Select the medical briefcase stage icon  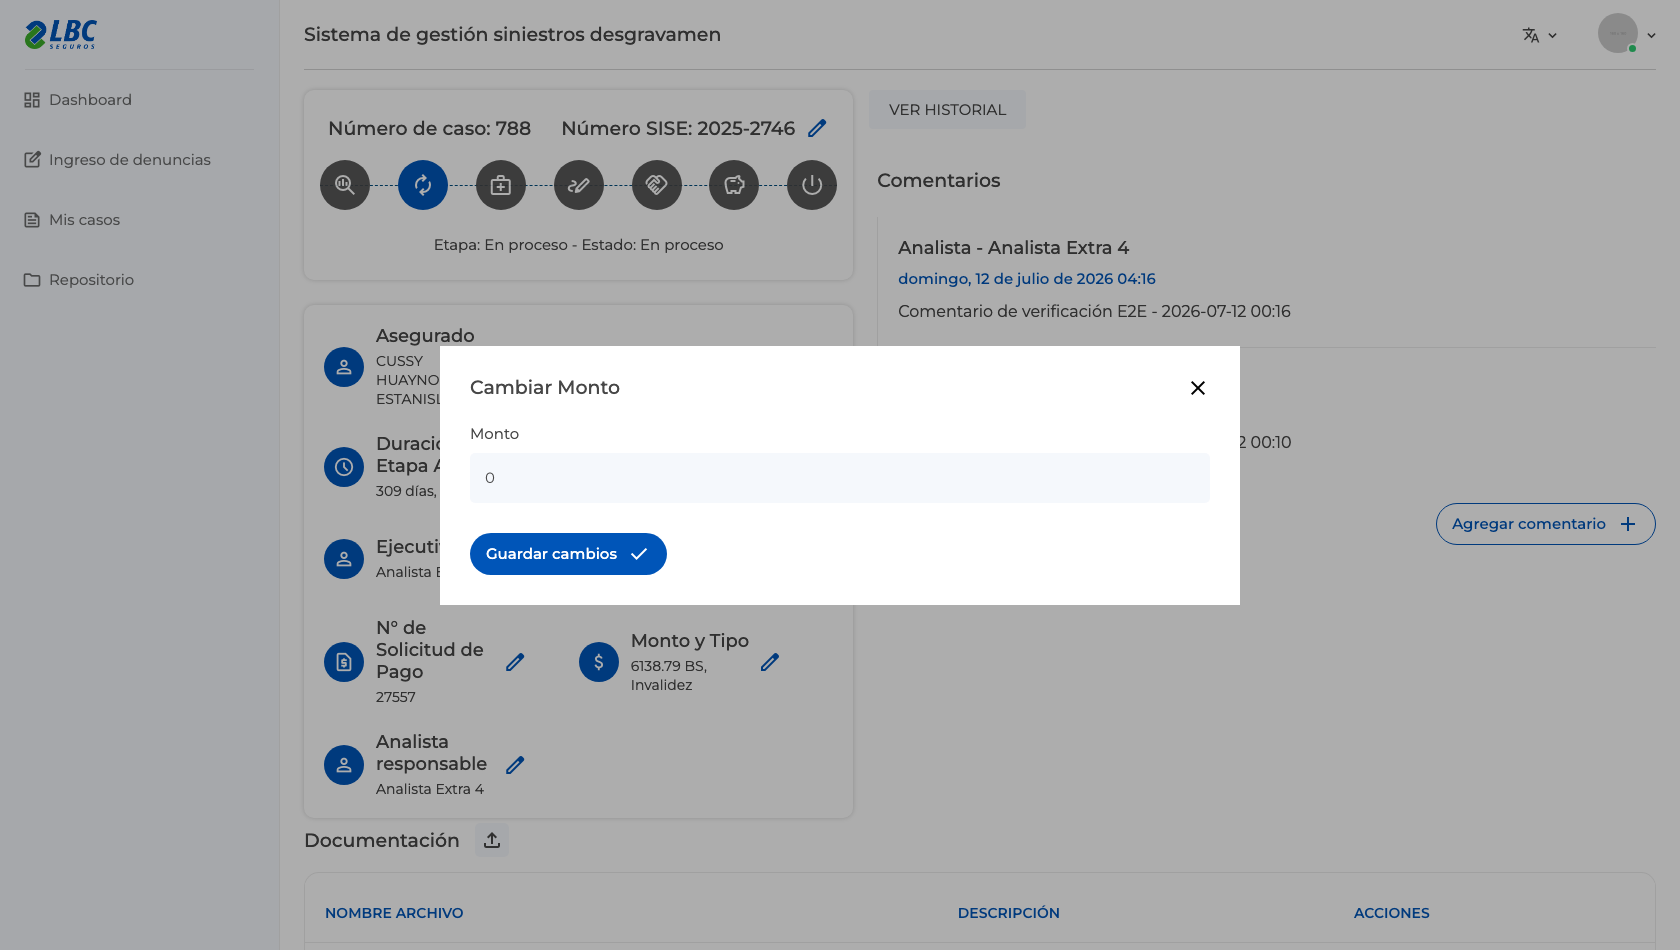click(x=501, y=185)
